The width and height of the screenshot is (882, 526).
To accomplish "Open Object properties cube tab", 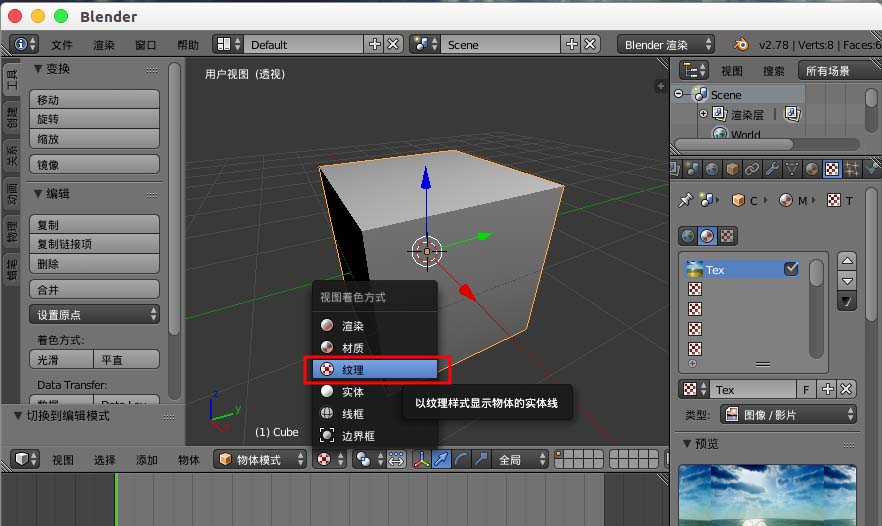I will point(732,169).
